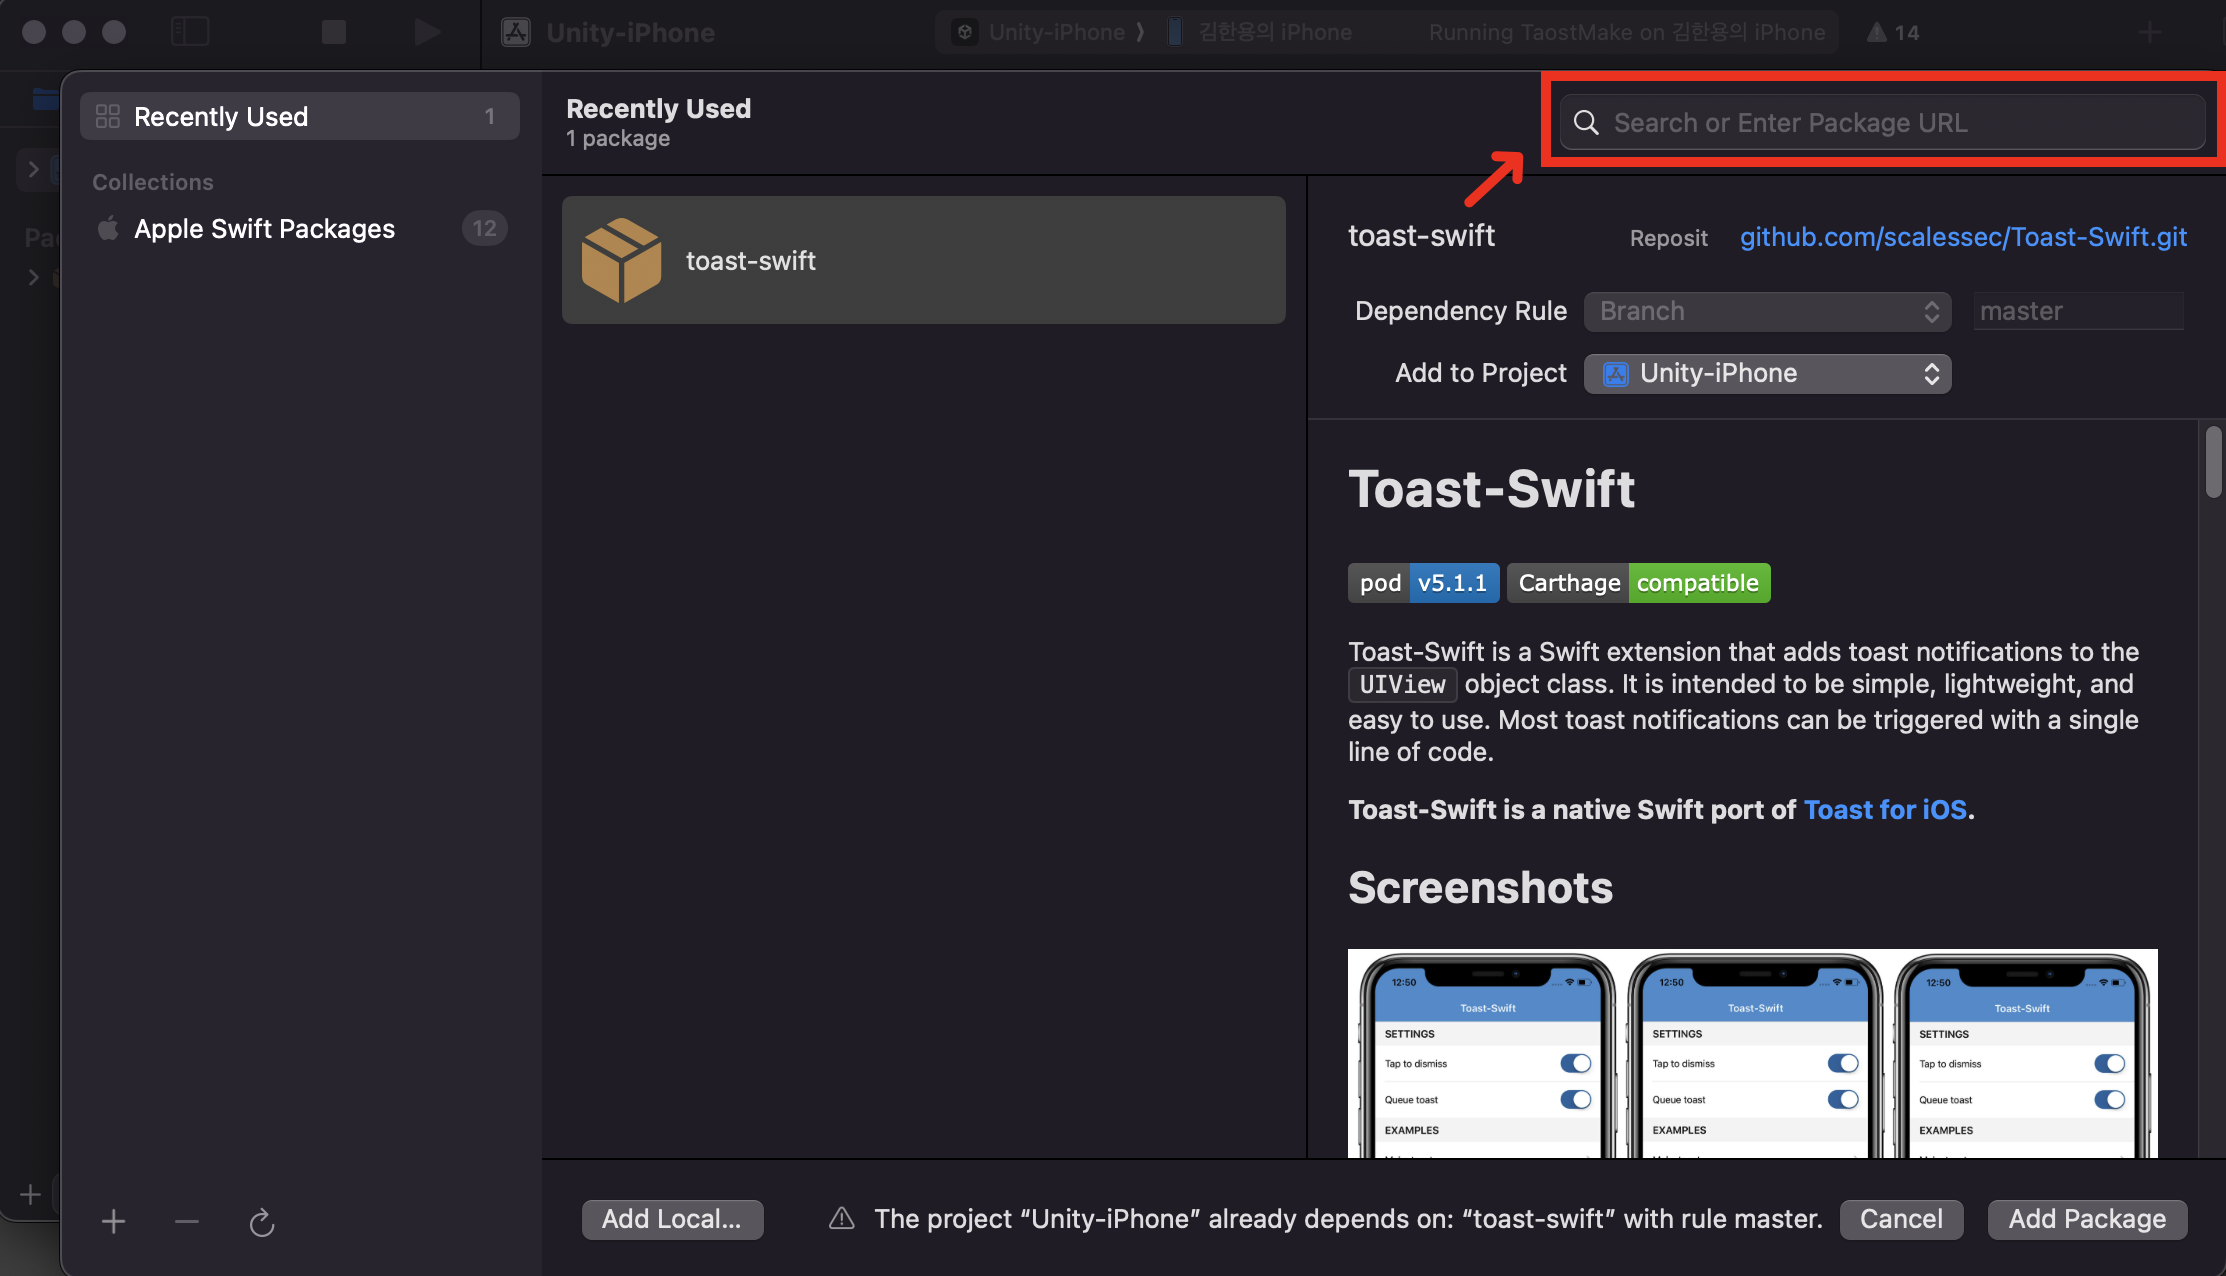This screenshot has width=2226, height=1276.
Task: Open the Dependency Rule Branch dropdown
Action: point(1767,311)
